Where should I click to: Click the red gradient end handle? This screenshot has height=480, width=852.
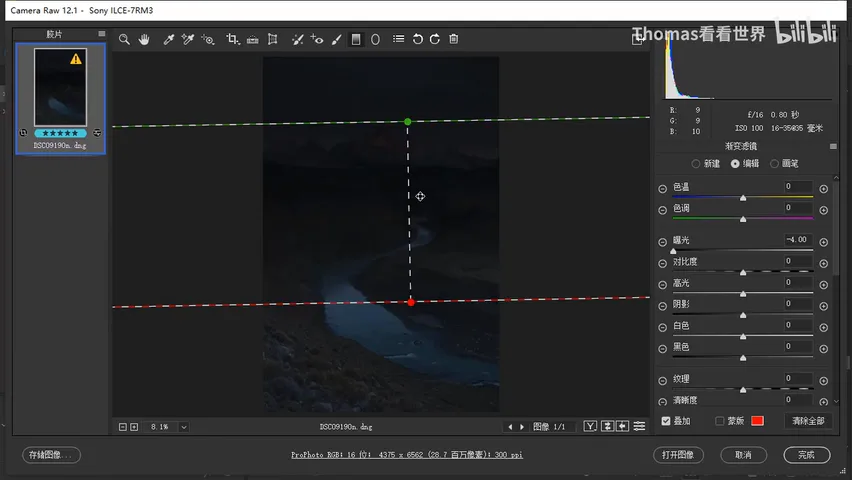click(x=411, y=302)
